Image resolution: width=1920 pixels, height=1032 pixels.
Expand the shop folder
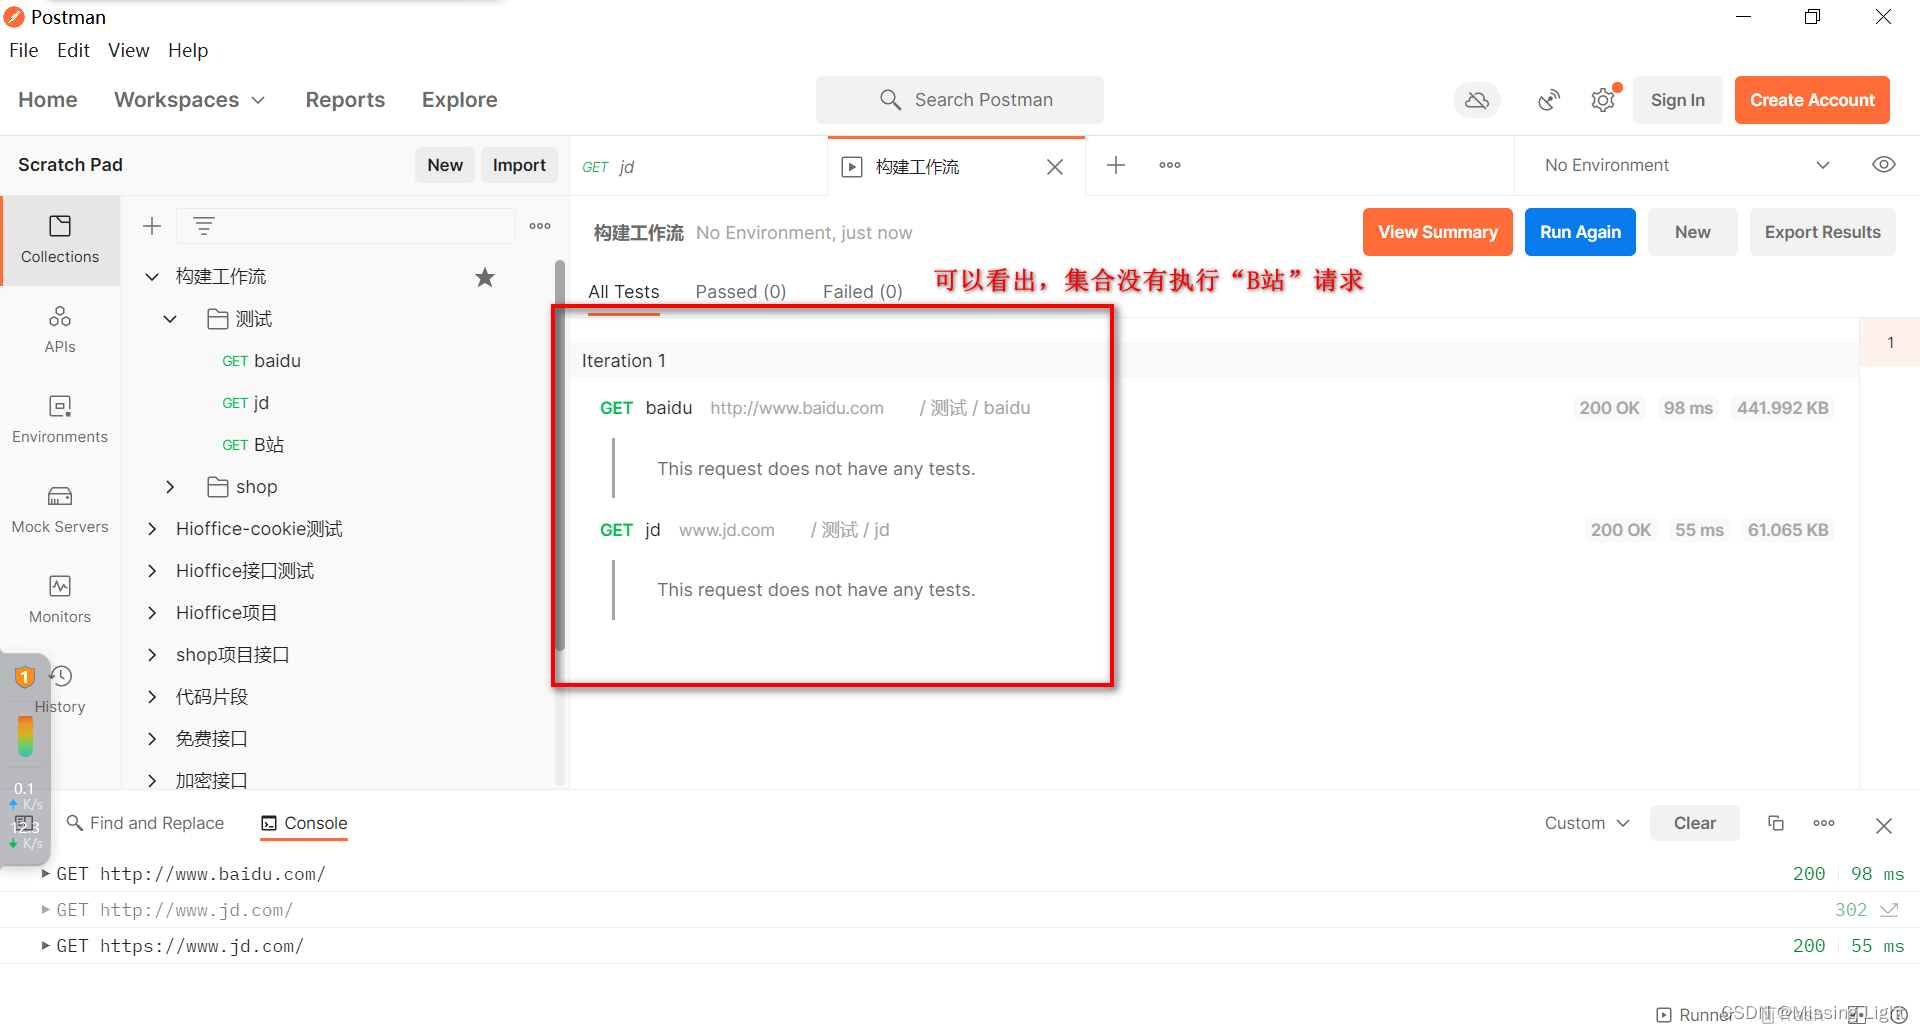169,487
